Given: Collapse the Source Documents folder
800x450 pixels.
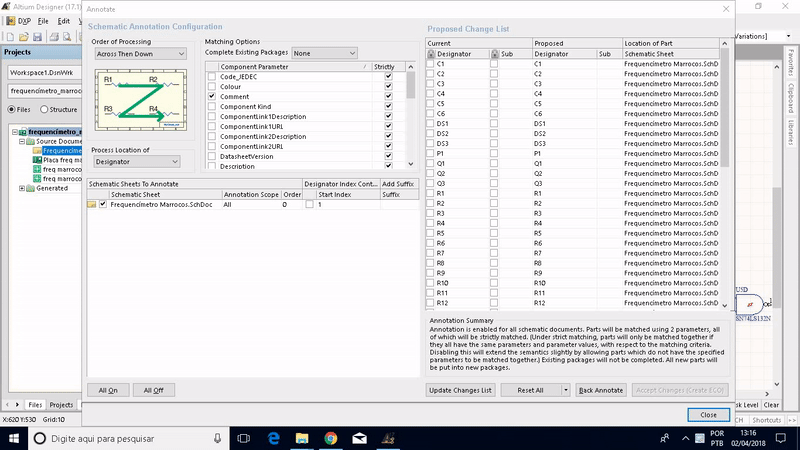Looking at the screenshot, I should [22, 141].
